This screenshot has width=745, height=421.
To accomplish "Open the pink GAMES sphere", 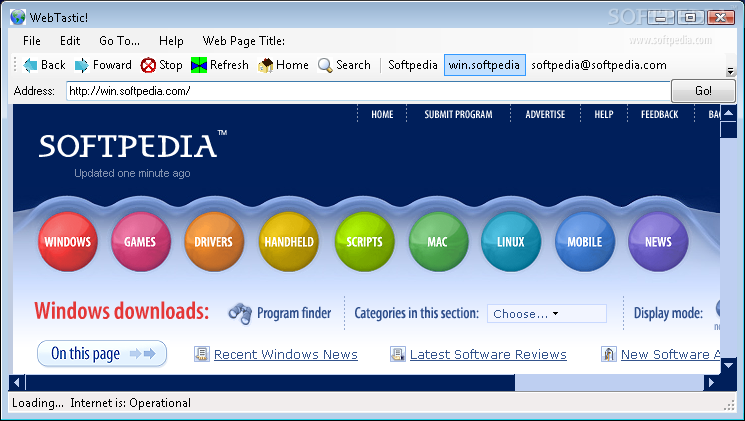I will [x=141, y=241].
